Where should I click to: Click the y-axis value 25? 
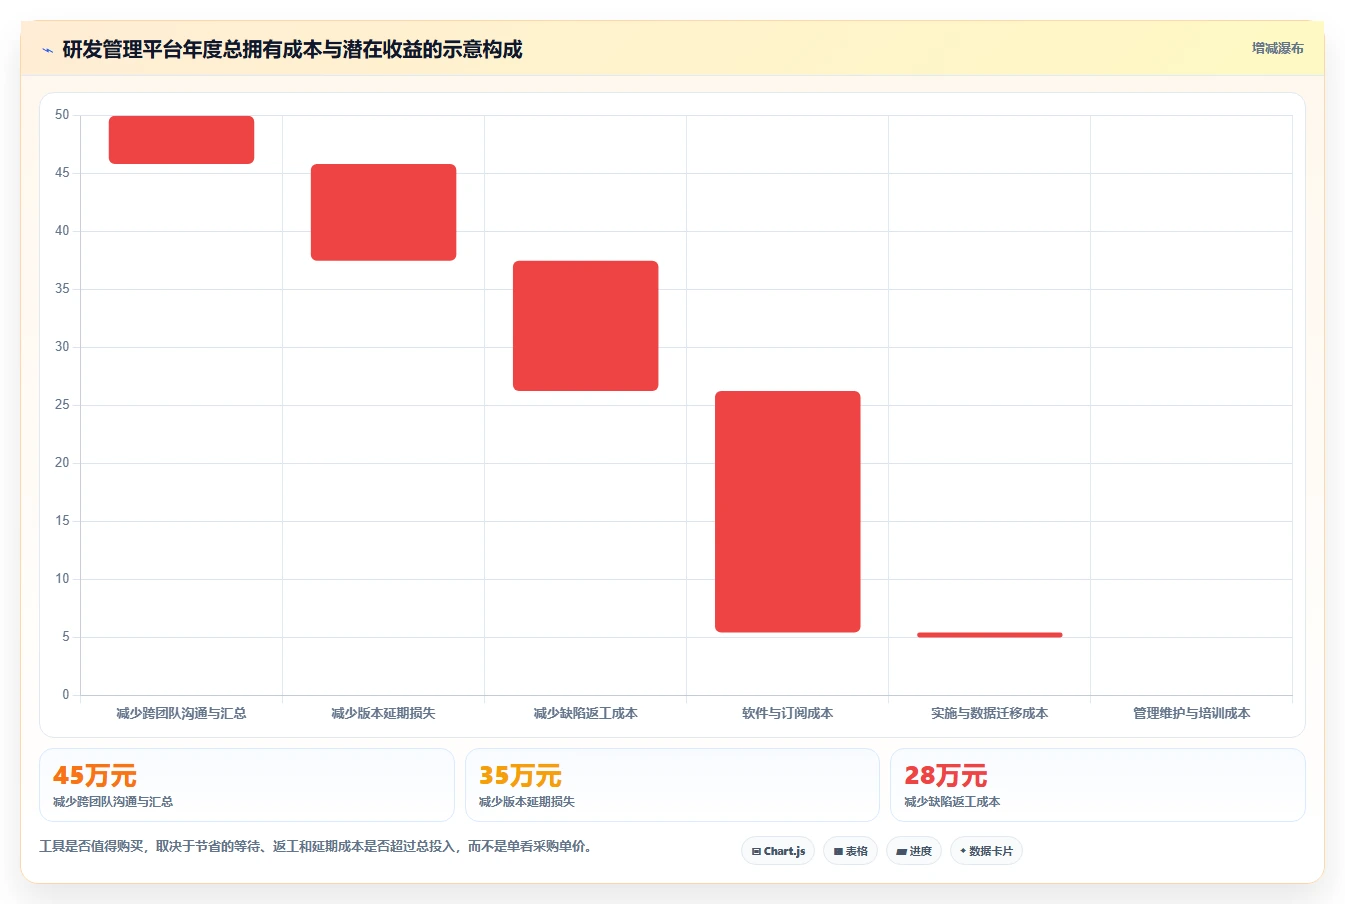click(62, 405)
